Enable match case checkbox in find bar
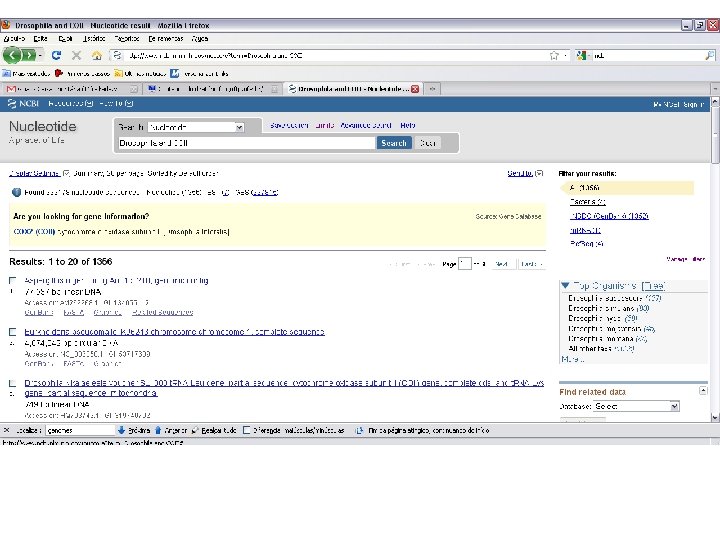Viewport: 720px width, 540px height. 247,430
